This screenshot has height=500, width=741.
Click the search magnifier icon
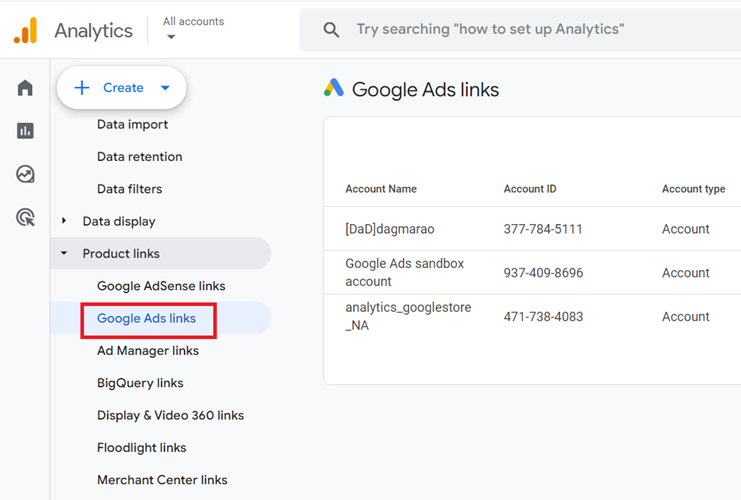pyautogui.click(x=331, y=30)
